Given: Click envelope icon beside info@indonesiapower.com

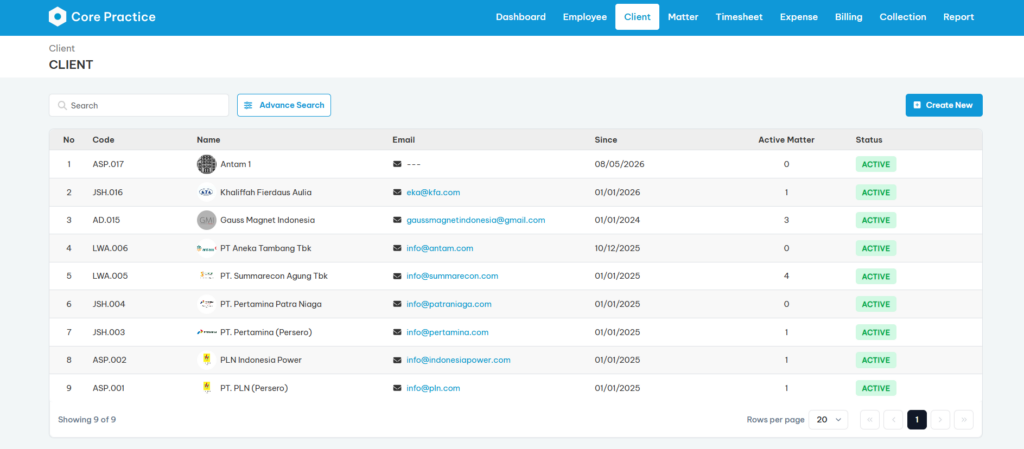Looking at the screenshot, I should click(x=397, y=360).
